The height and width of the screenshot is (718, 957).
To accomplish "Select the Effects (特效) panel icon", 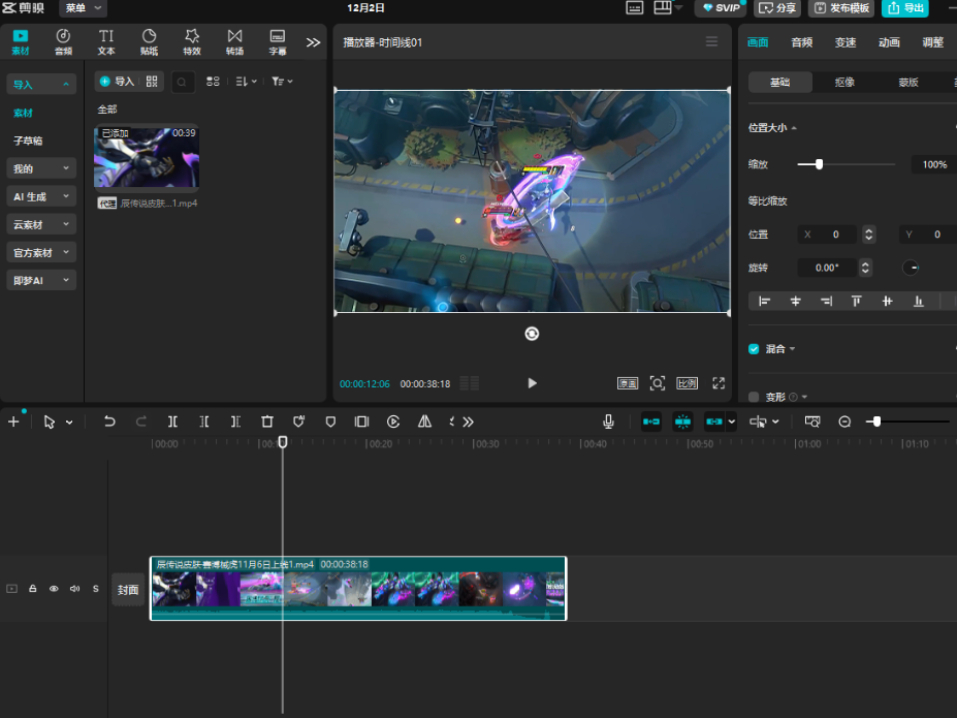I will (191, 42).
